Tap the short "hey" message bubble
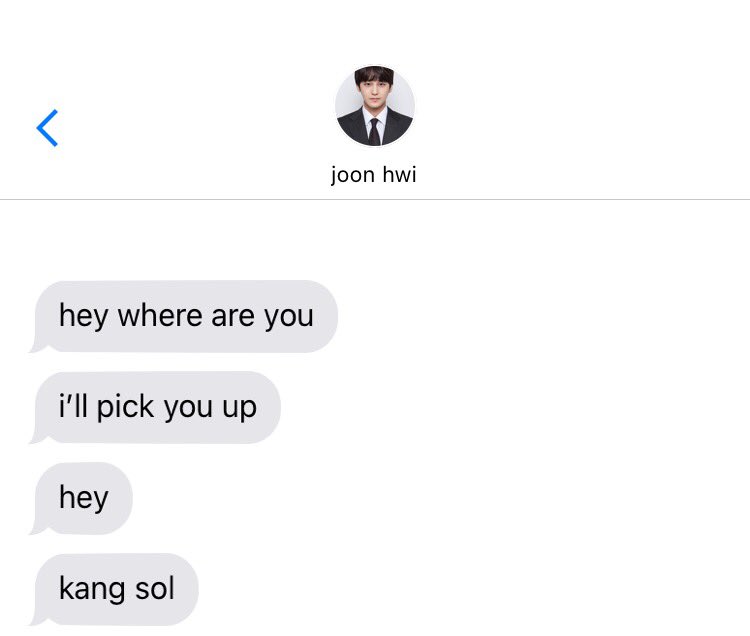 (x=81, y=498)
